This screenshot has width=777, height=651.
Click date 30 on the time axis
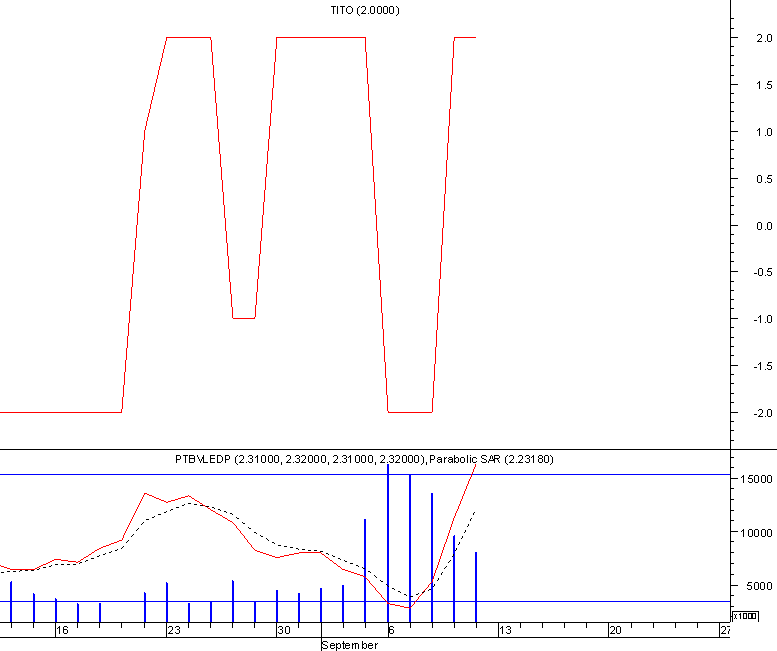click(284, 630)
